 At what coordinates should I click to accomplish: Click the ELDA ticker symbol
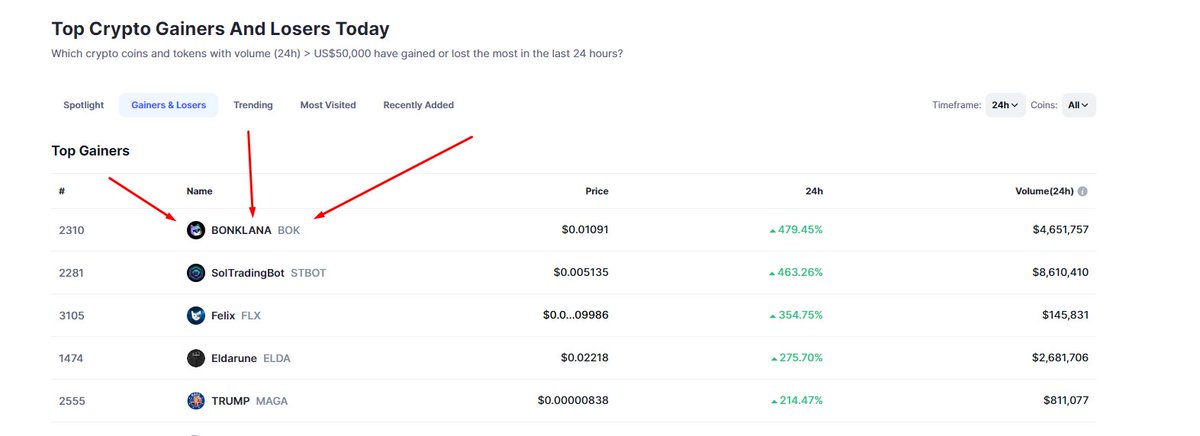(x=277, y=358)
